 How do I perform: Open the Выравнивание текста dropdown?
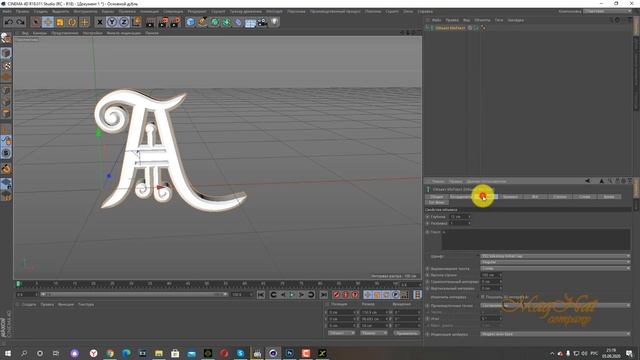[x=555, y=269]
